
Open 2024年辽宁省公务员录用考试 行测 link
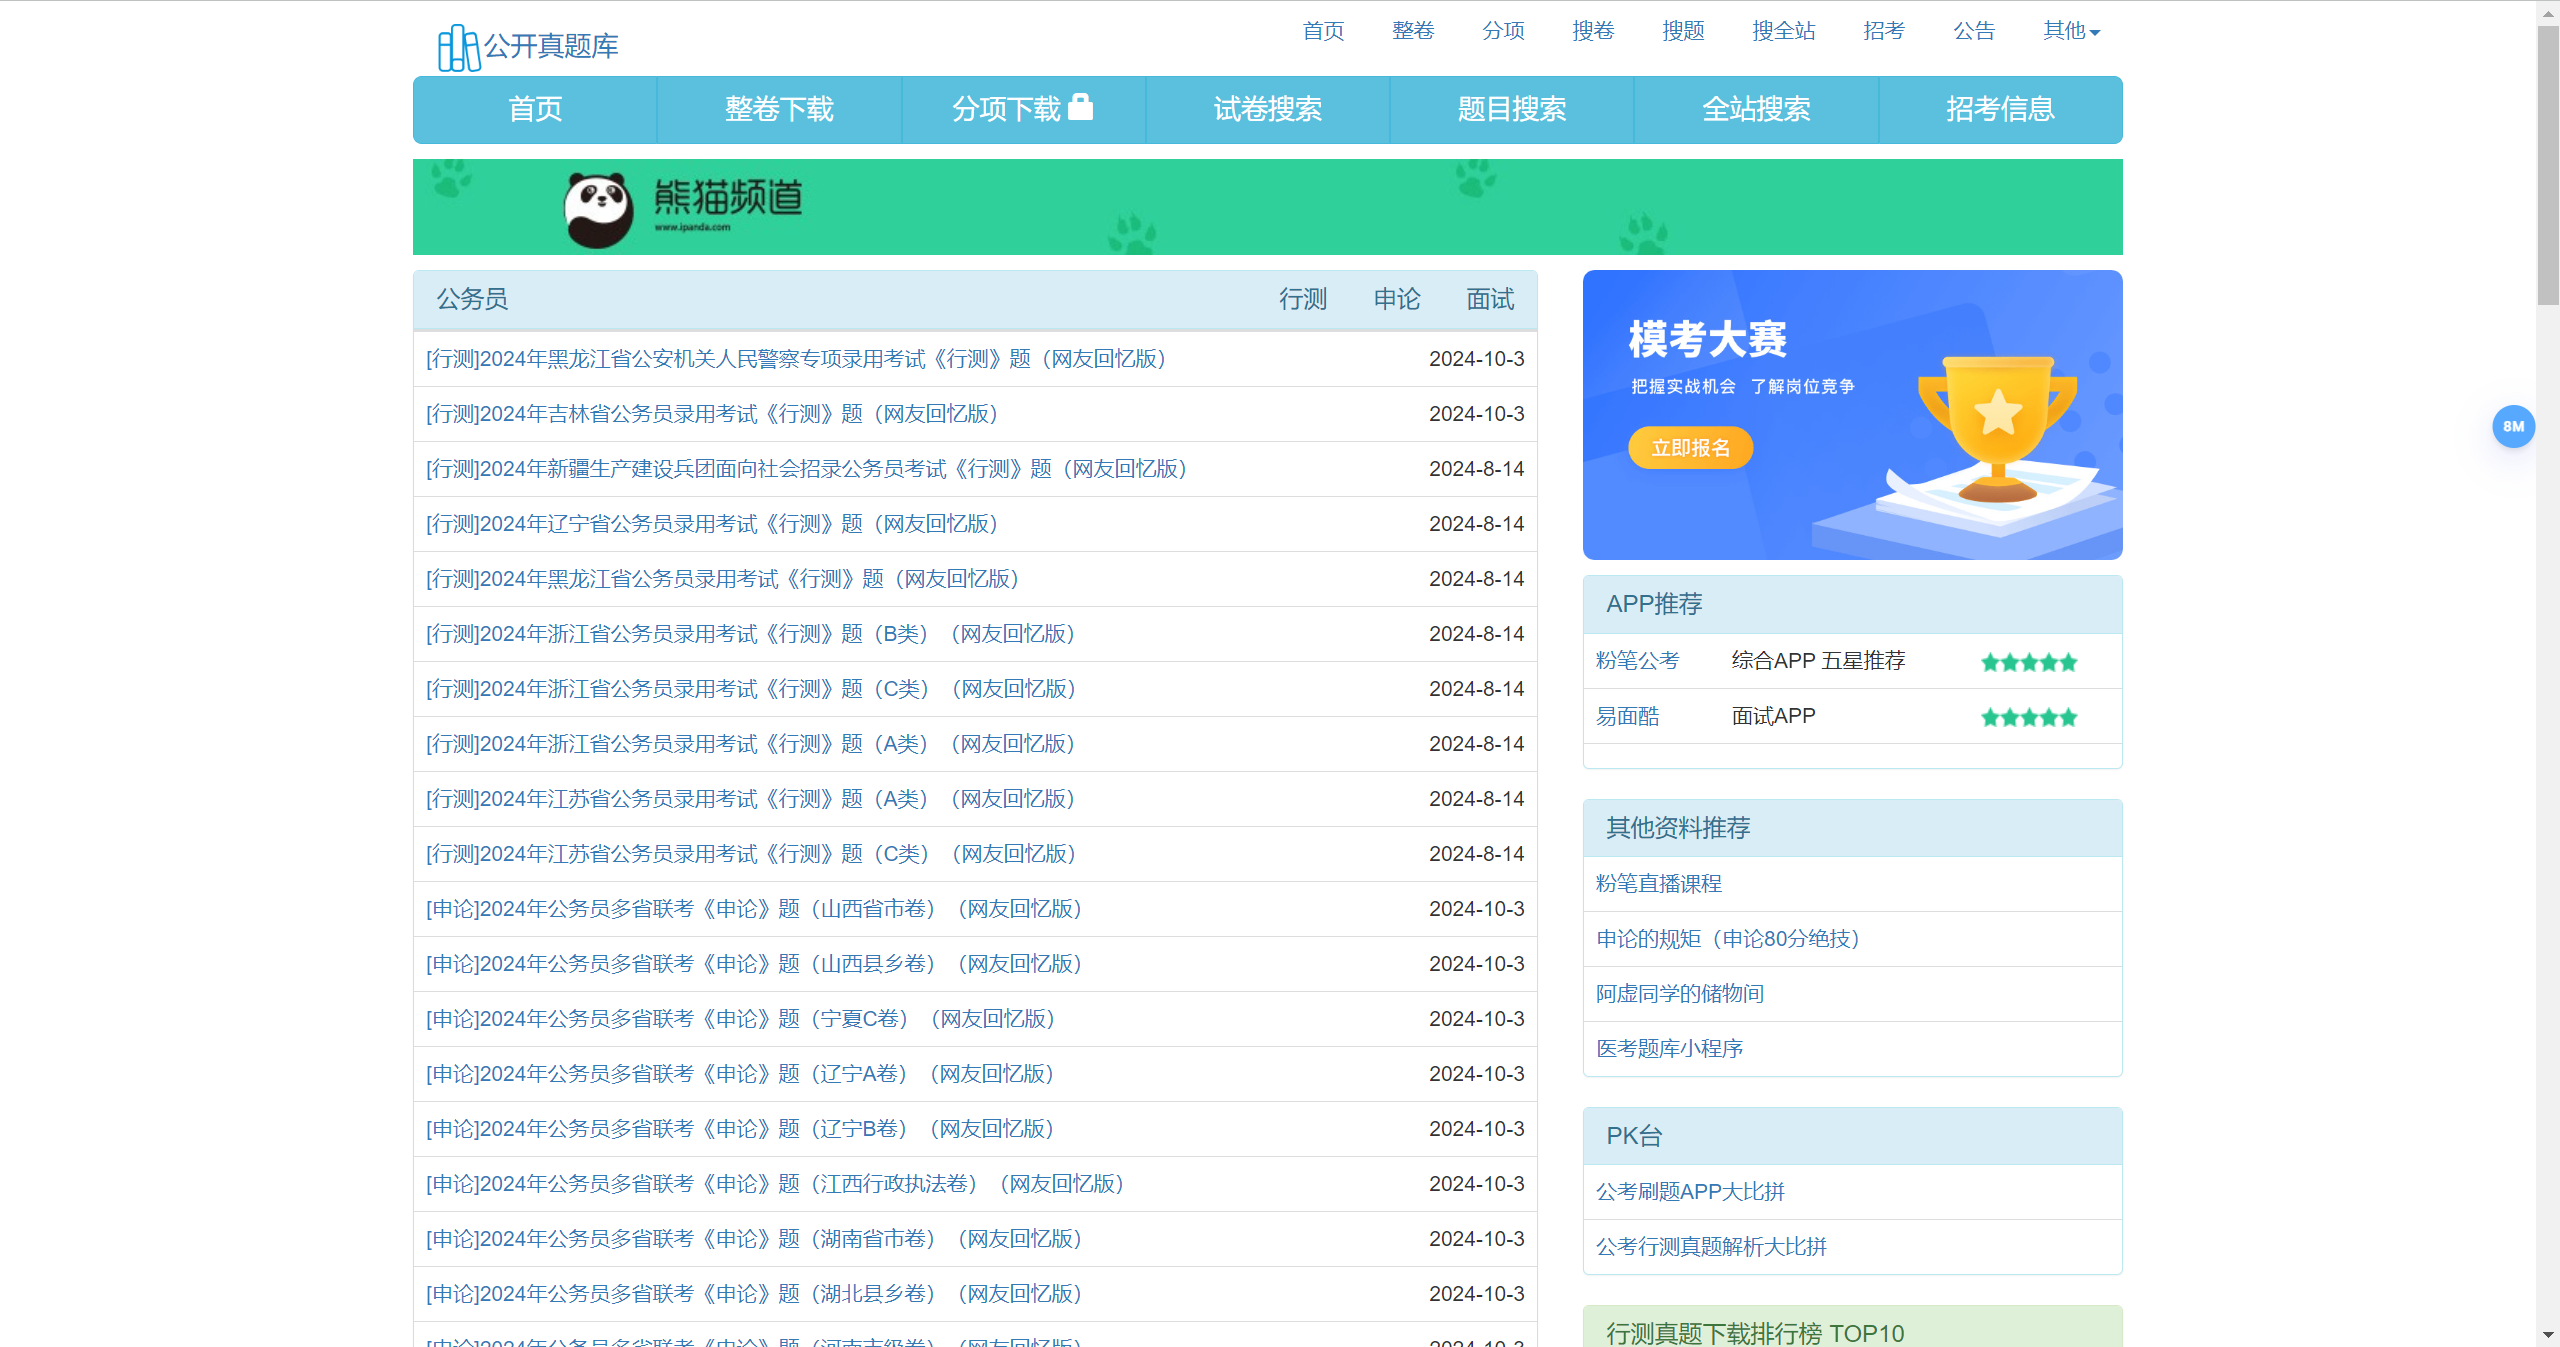tap(712, 524)
